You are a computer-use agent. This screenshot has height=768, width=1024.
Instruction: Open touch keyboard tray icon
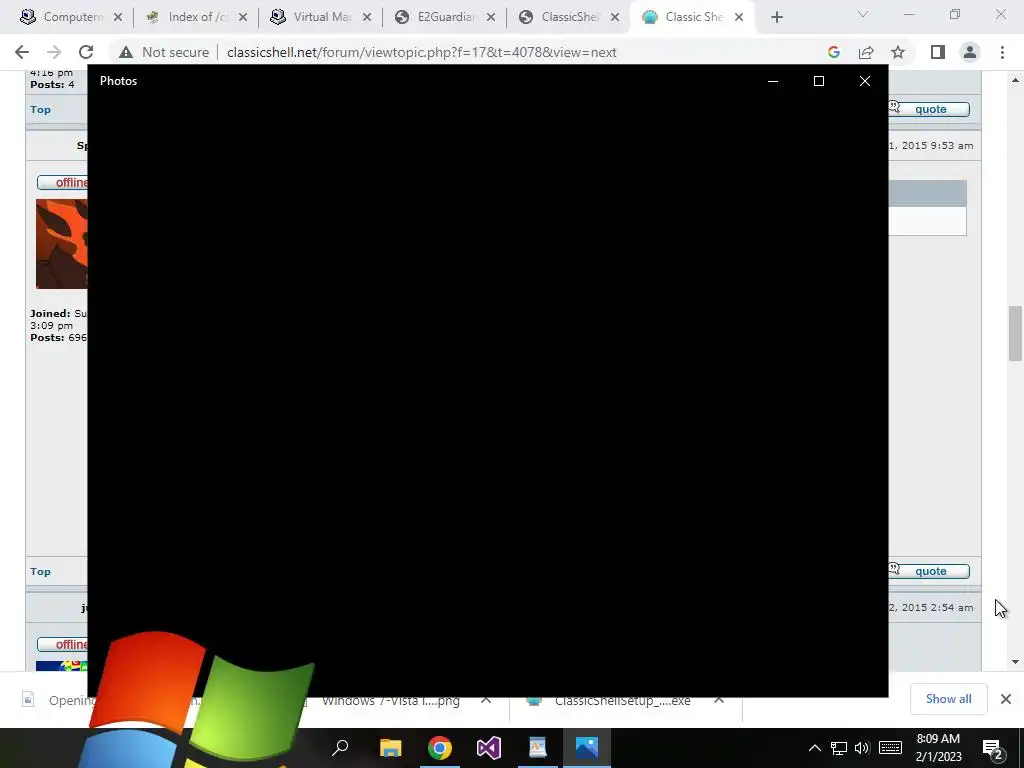[890, 748]
